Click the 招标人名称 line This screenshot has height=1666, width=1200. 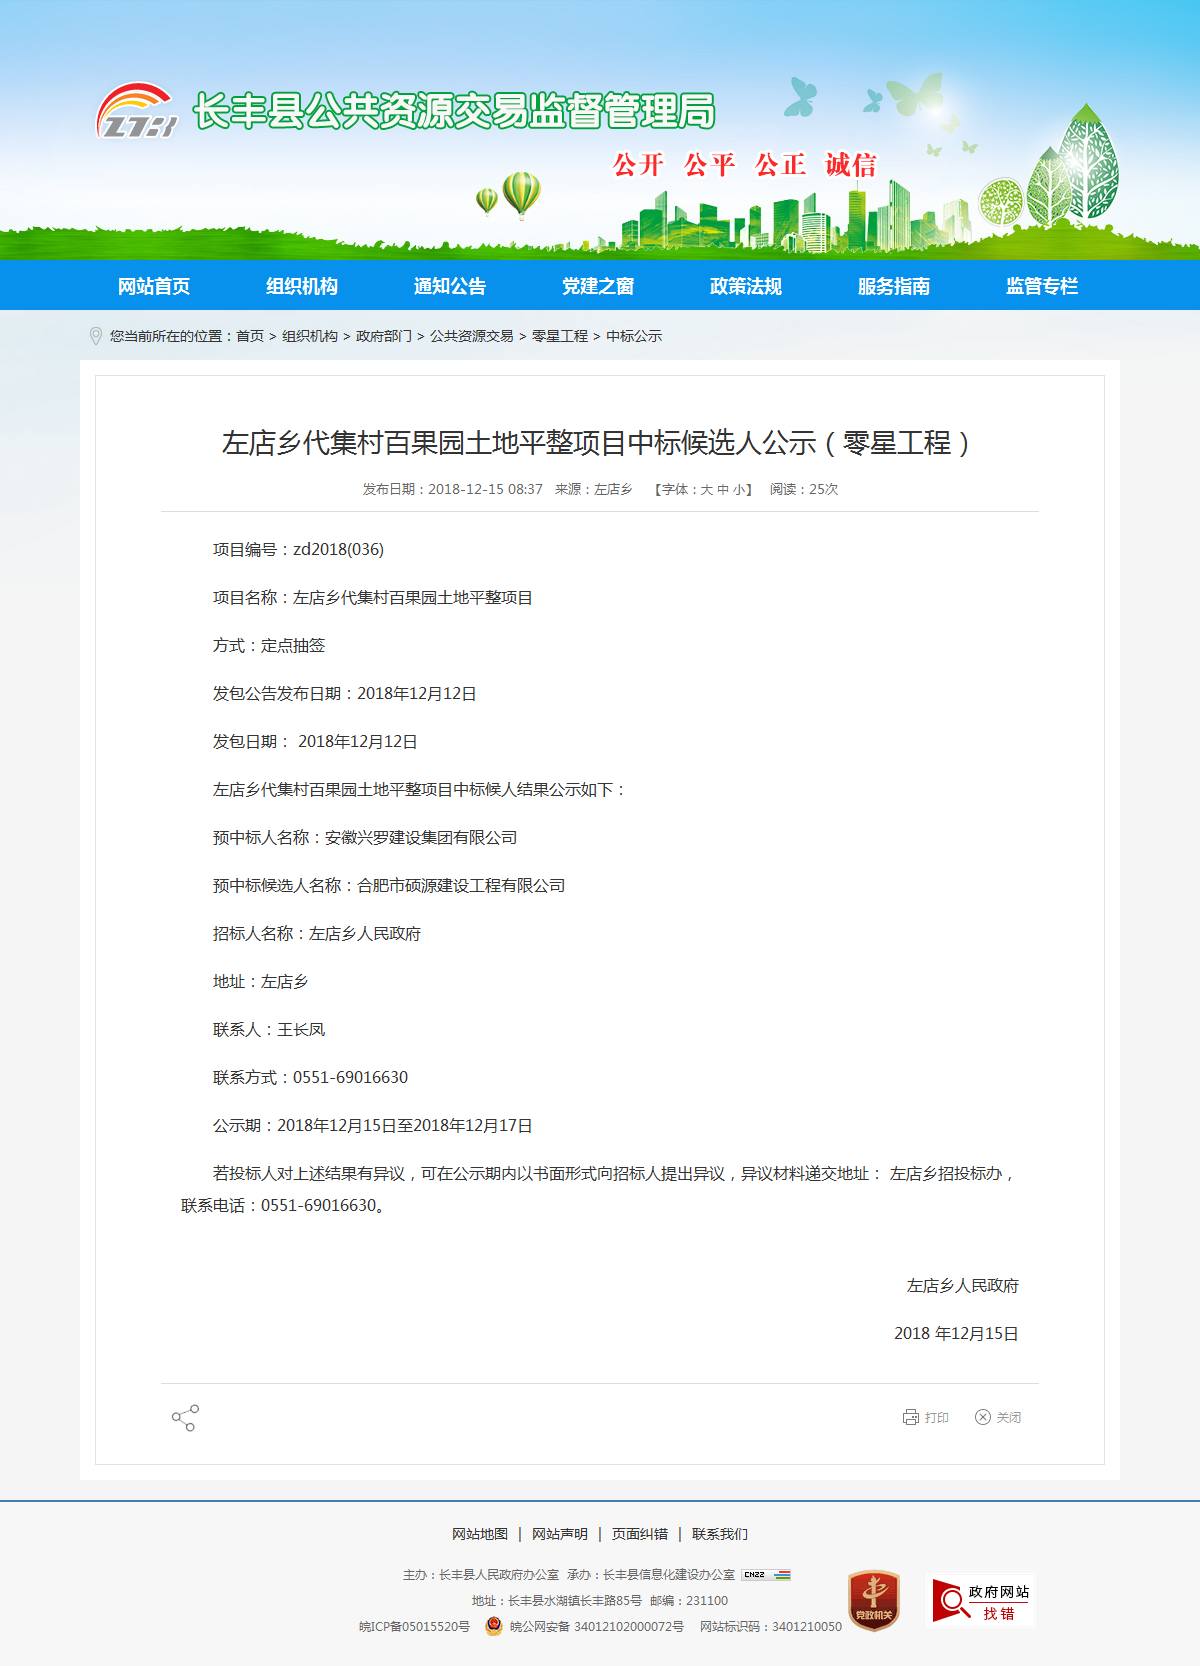click(317, 933)
